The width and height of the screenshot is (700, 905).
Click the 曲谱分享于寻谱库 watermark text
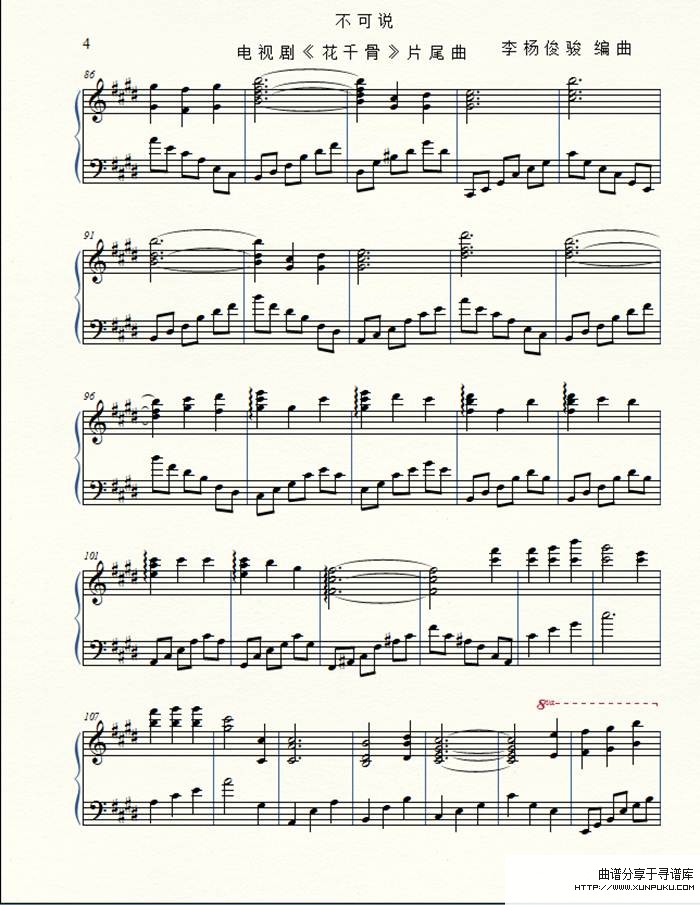646,874
